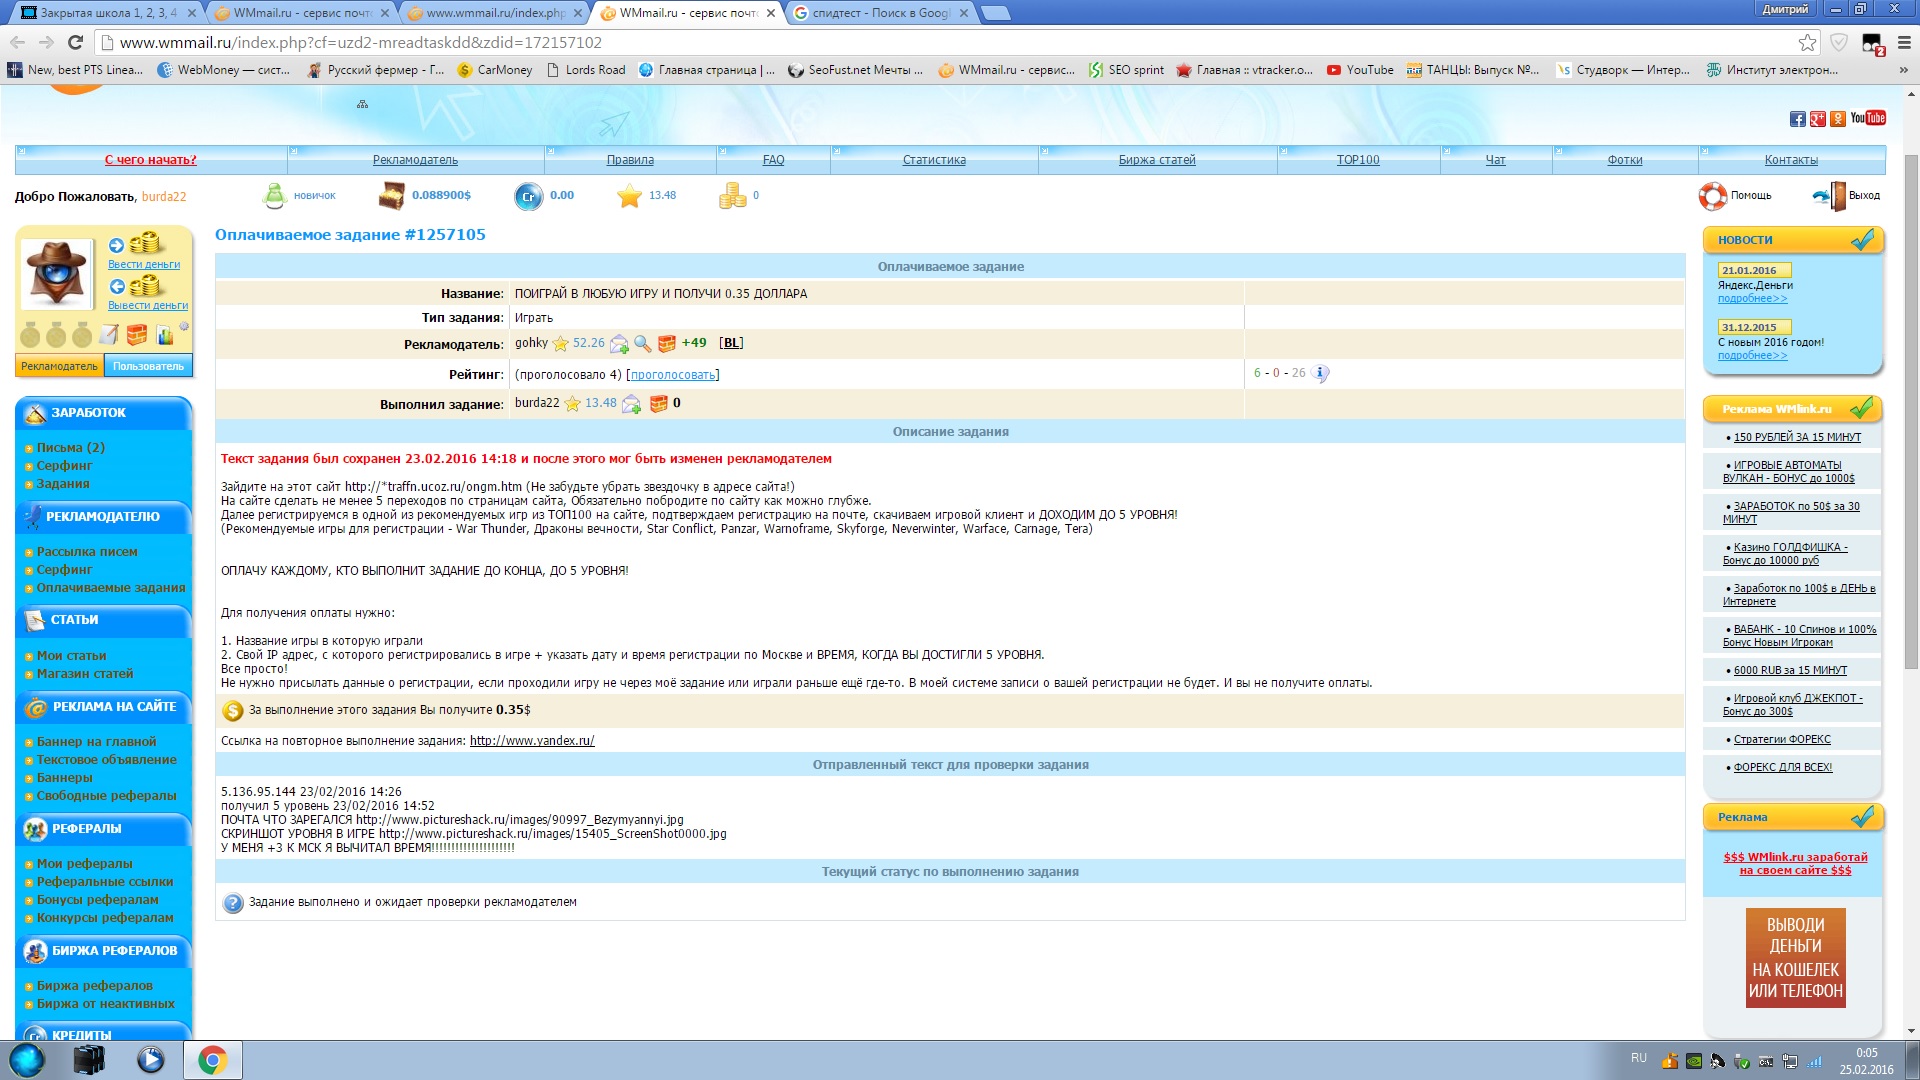Click the statistics bar chart icon under avatar
Viewport: 1920px width, 1080px height.
[165, 335]
